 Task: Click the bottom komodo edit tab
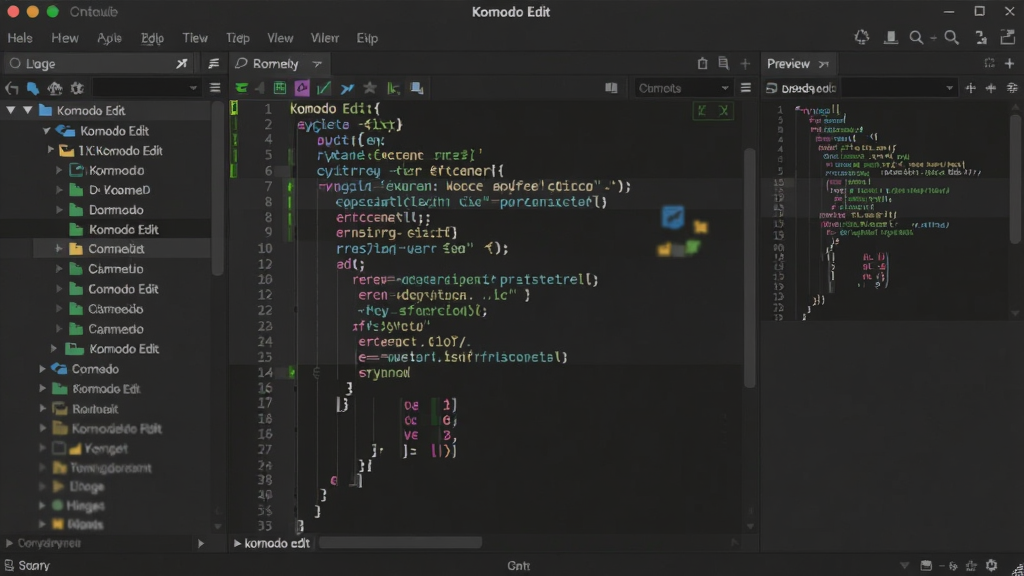271,543
